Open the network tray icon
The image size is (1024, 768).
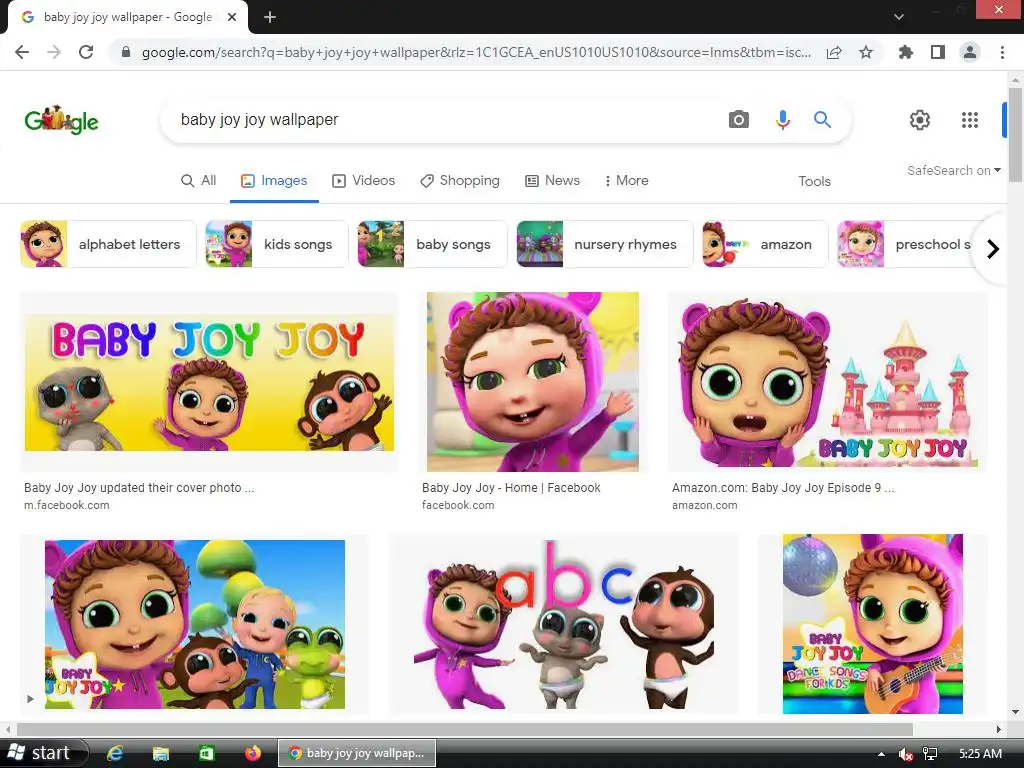(x=930, y=754)
